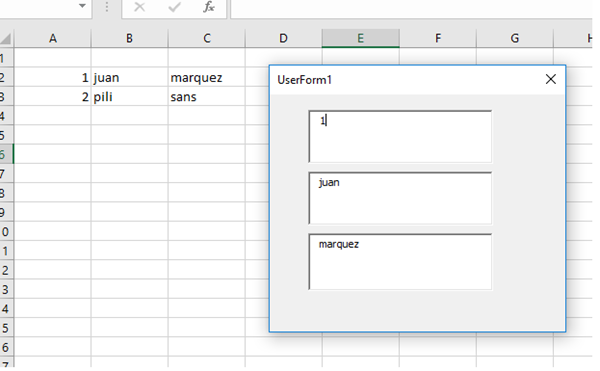Select column B header
Screen dimensions: 600x371
click(129, 39)
